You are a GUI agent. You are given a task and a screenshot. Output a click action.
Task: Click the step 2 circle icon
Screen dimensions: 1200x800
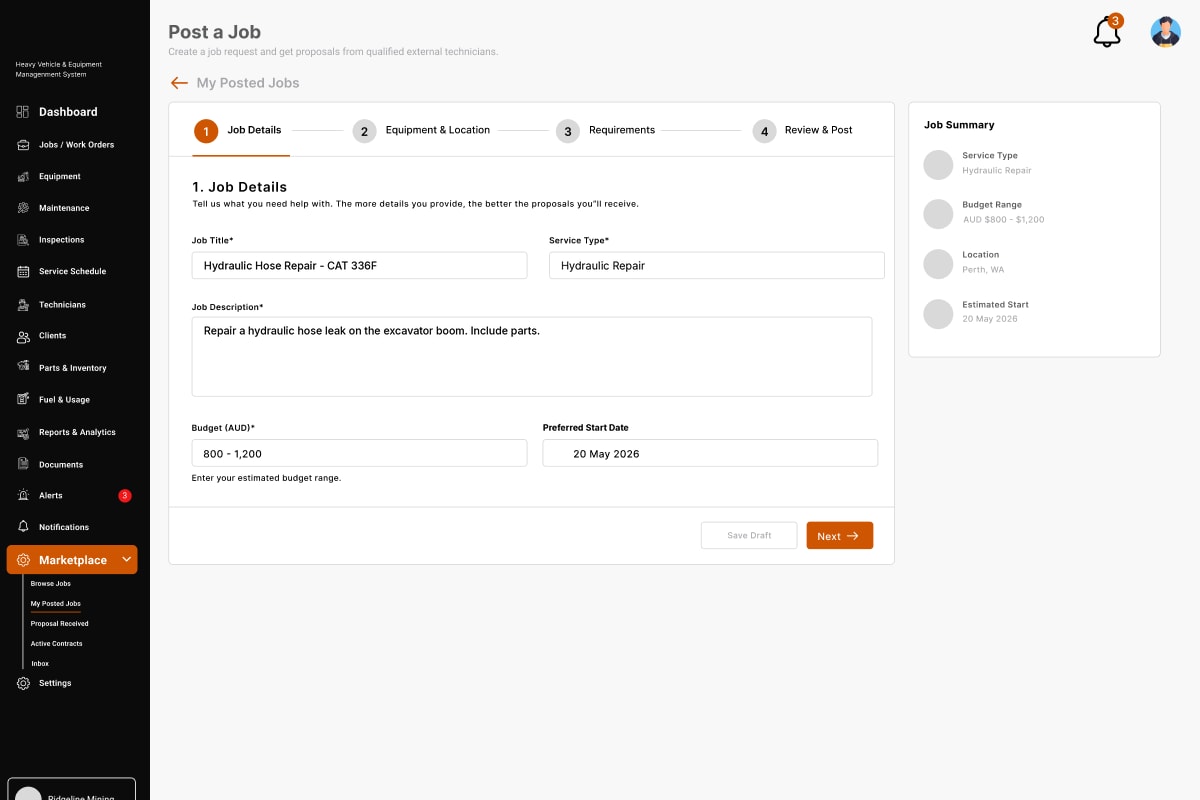tap(364, 131)
